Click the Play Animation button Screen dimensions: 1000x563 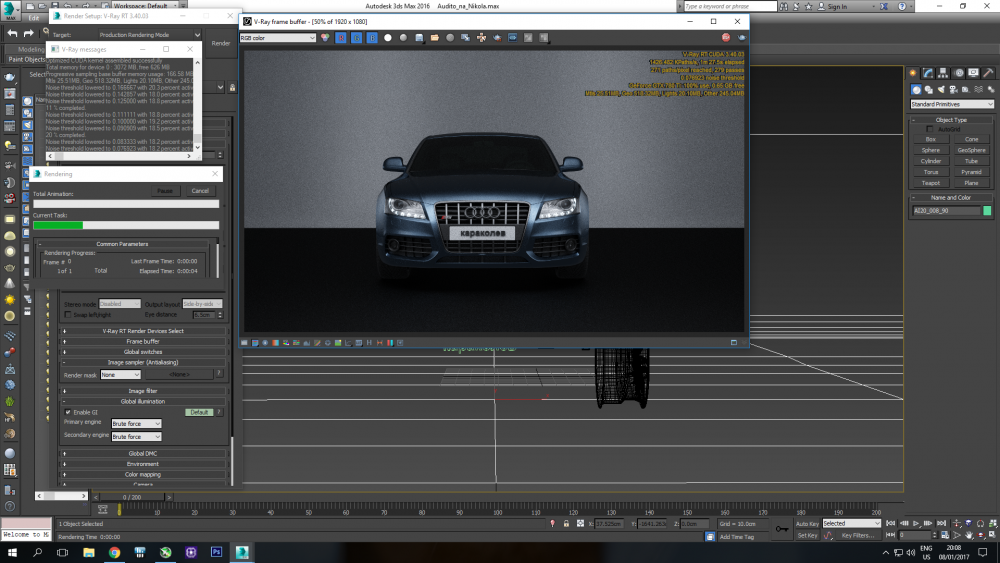[x=916, y=523]
